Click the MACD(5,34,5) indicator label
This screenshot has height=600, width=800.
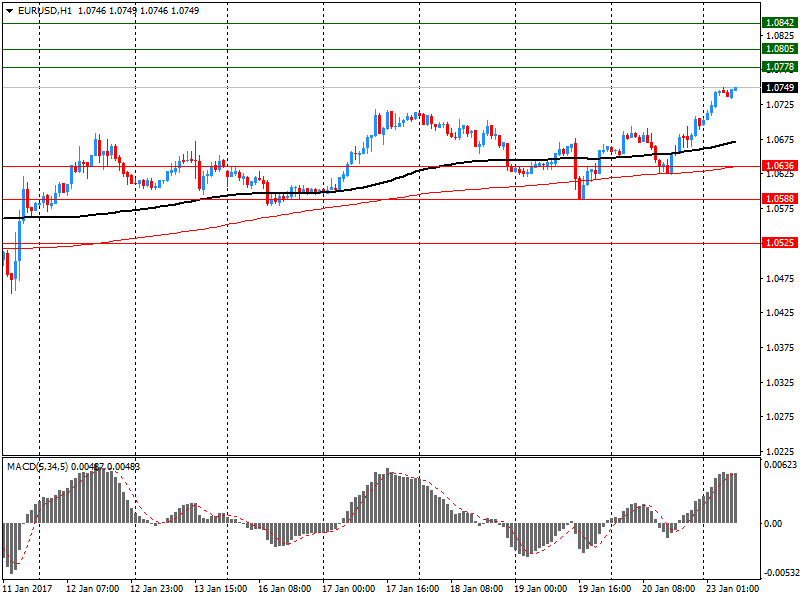(x=37, y=467)
